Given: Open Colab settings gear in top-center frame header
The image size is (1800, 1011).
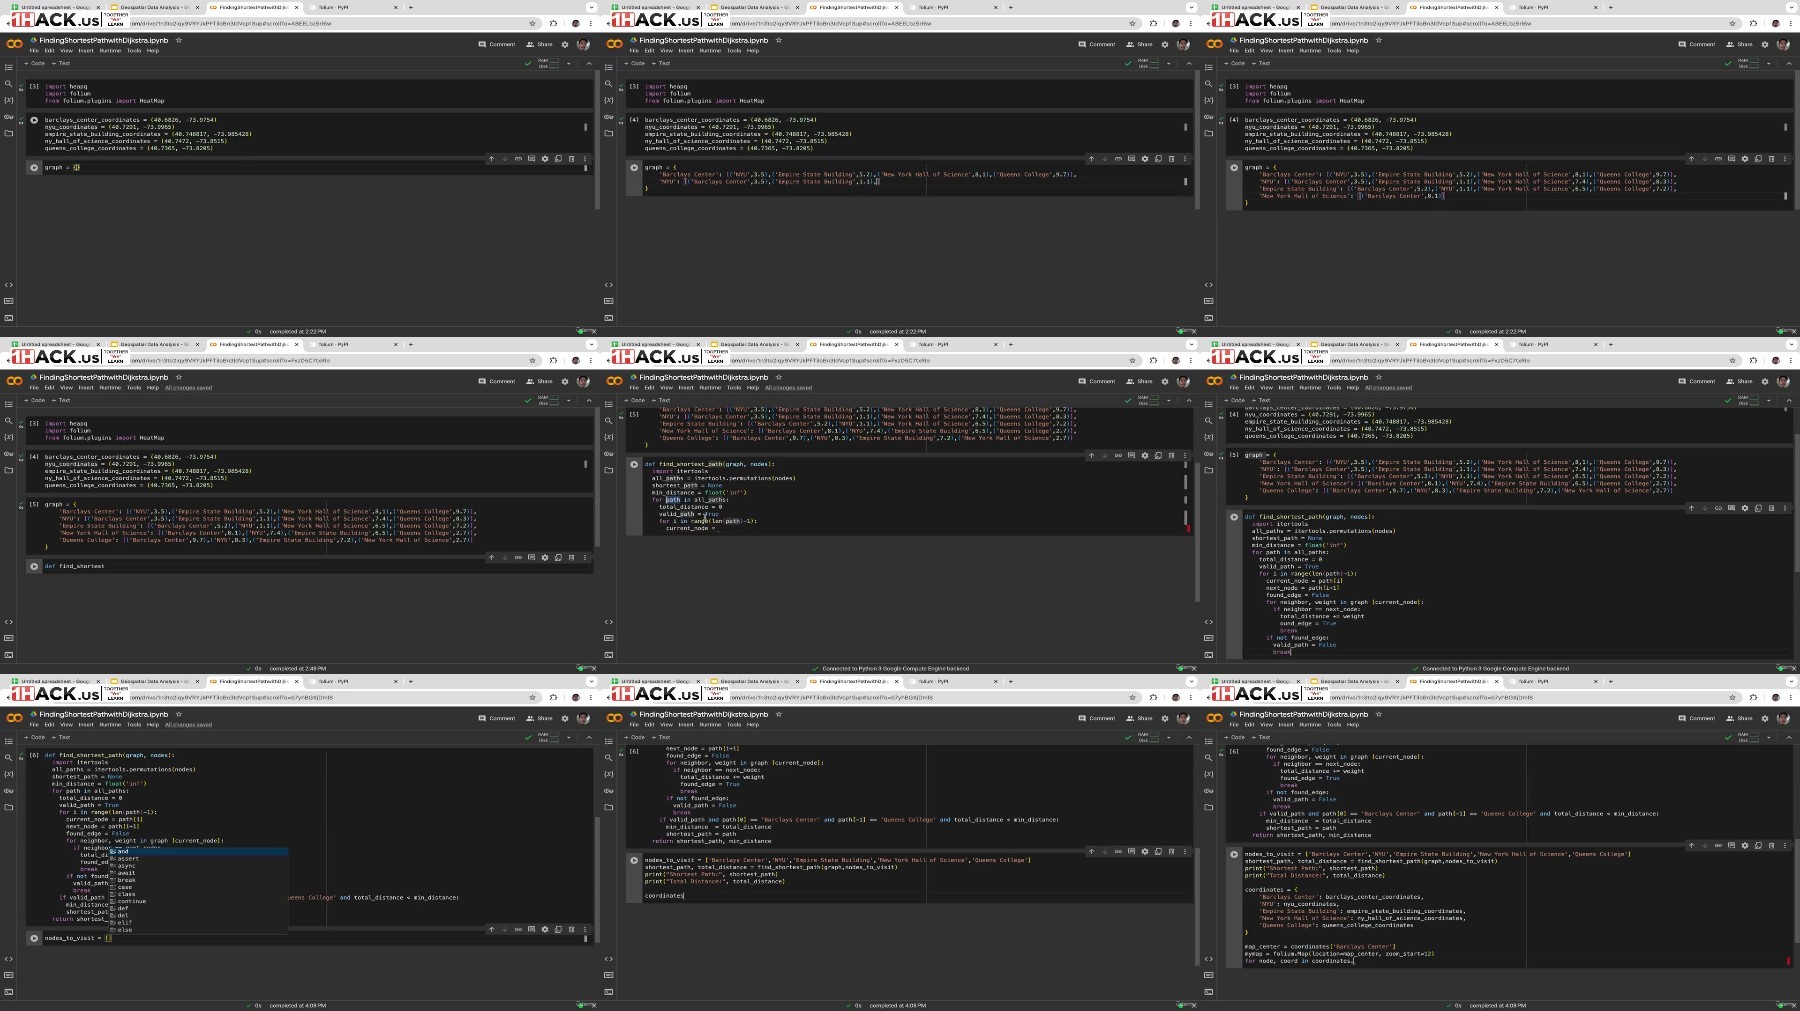Looking at the screenshot, I should 1164,44.
